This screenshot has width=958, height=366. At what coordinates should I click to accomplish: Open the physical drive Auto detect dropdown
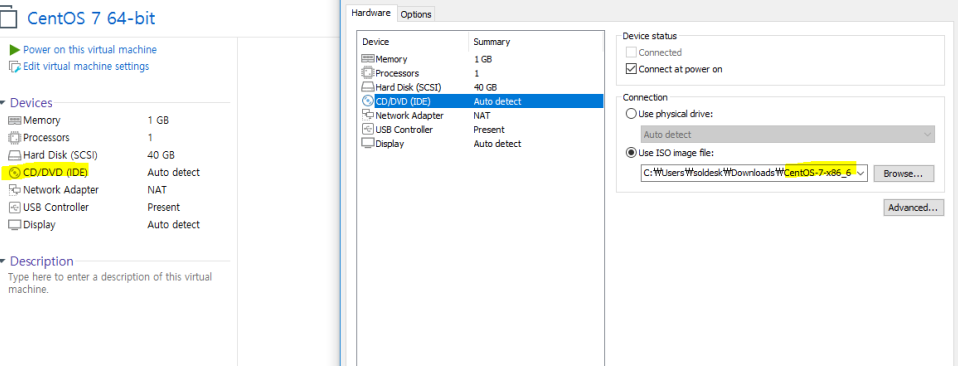788,134
